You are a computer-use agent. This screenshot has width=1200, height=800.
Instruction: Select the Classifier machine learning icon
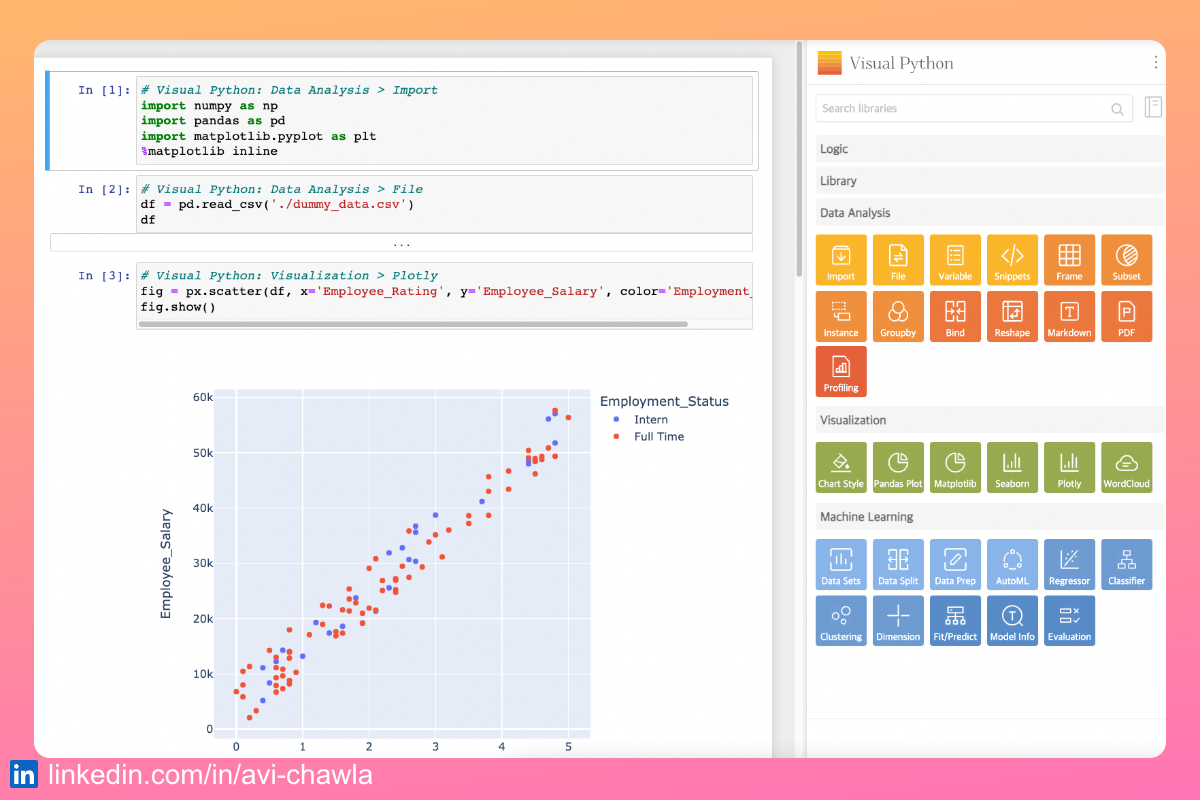coord(1126,564)
